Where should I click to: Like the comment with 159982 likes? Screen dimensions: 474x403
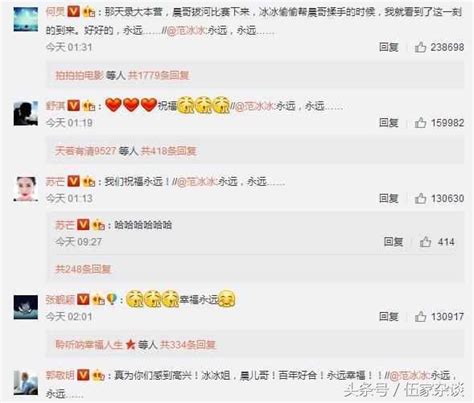pyautogui.click(x=420, y=123)
